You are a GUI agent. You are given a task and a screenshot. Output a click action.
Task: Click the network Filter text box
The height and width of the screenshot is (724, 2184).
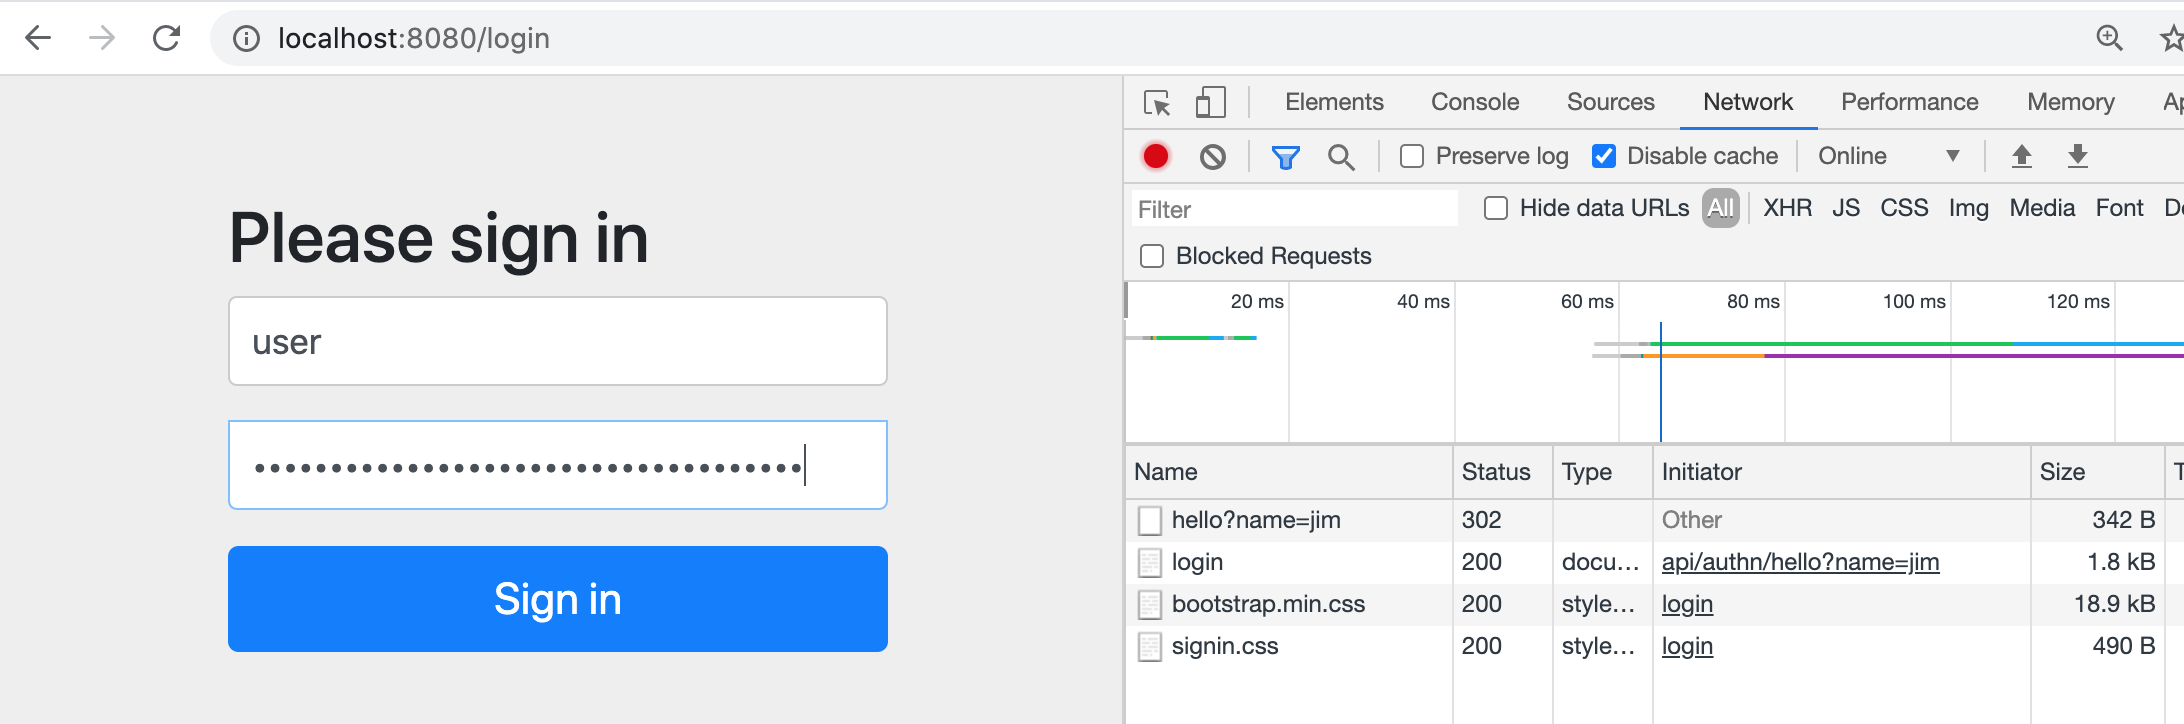point(1295,209)
